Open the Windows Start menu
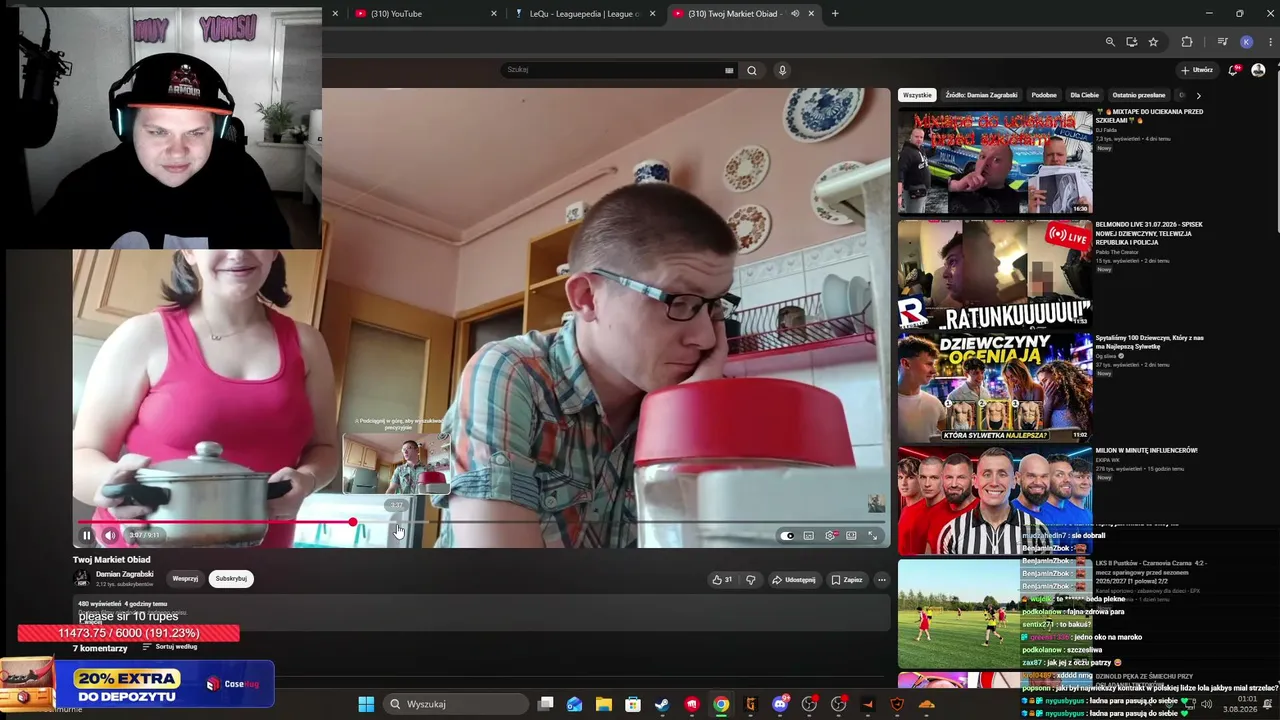The image size is (1280, 720). (x=366, y=704)
